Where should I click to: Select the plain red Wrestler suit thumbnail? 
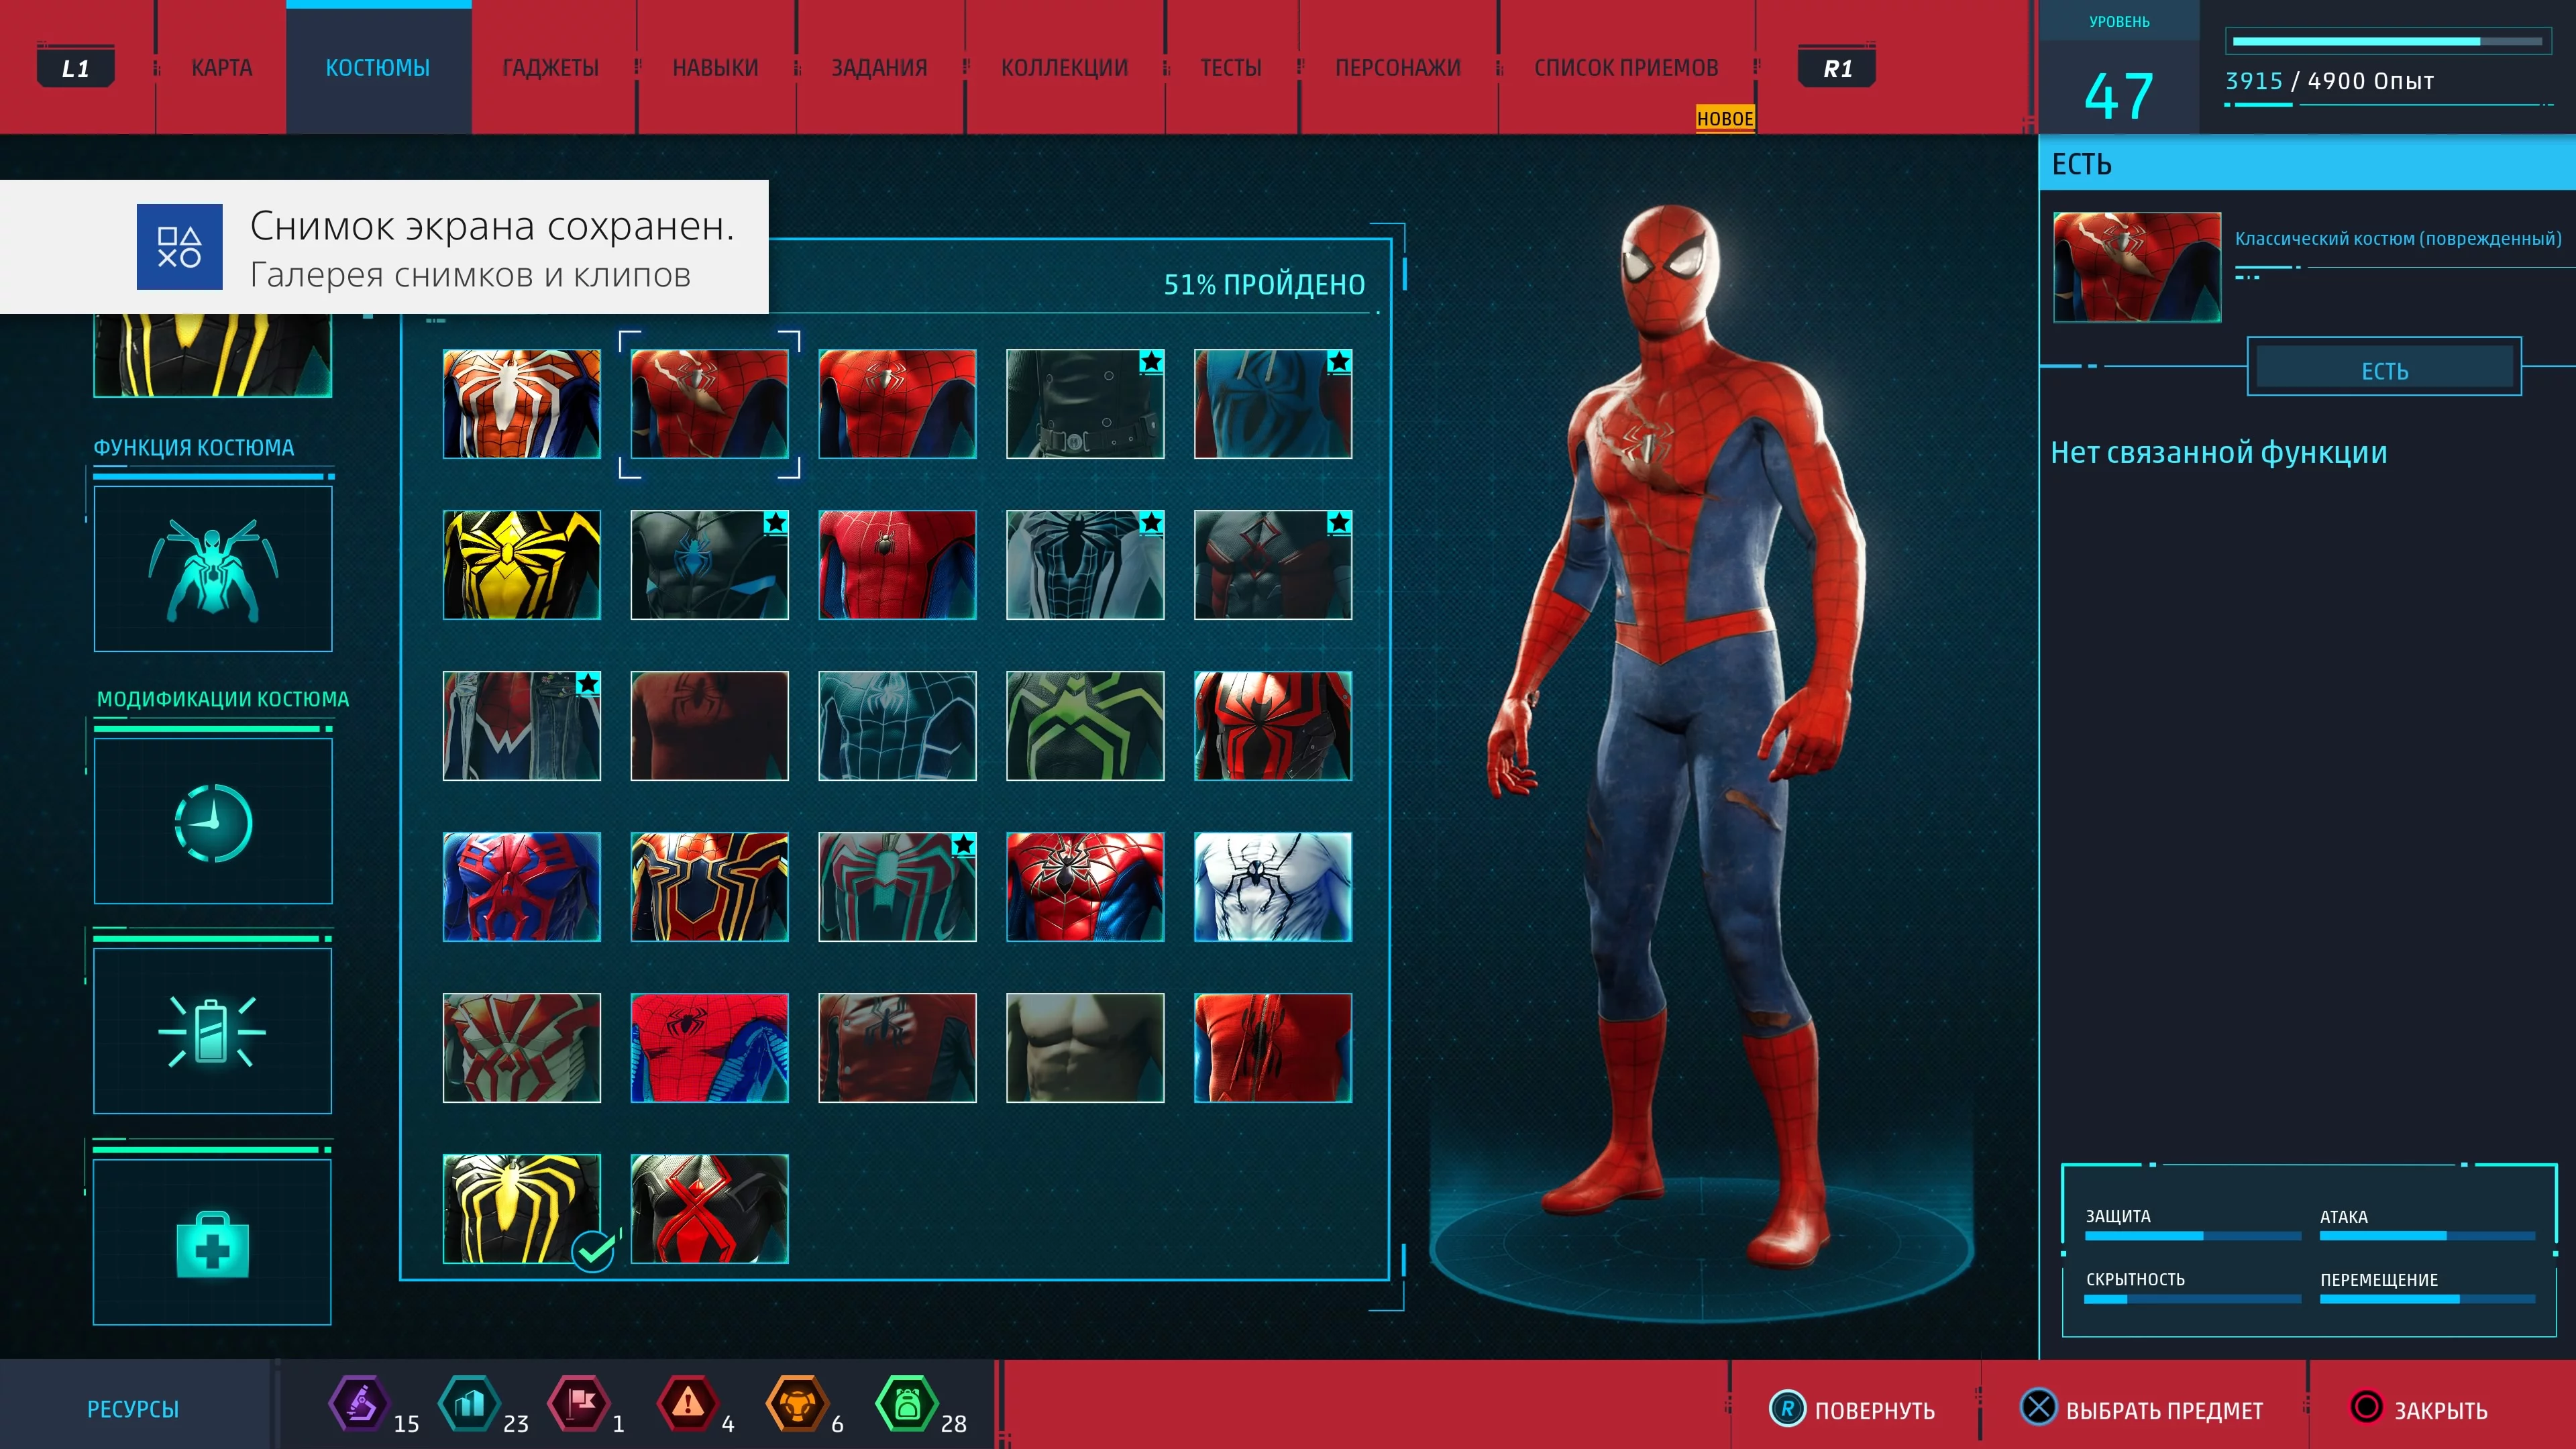710,726
